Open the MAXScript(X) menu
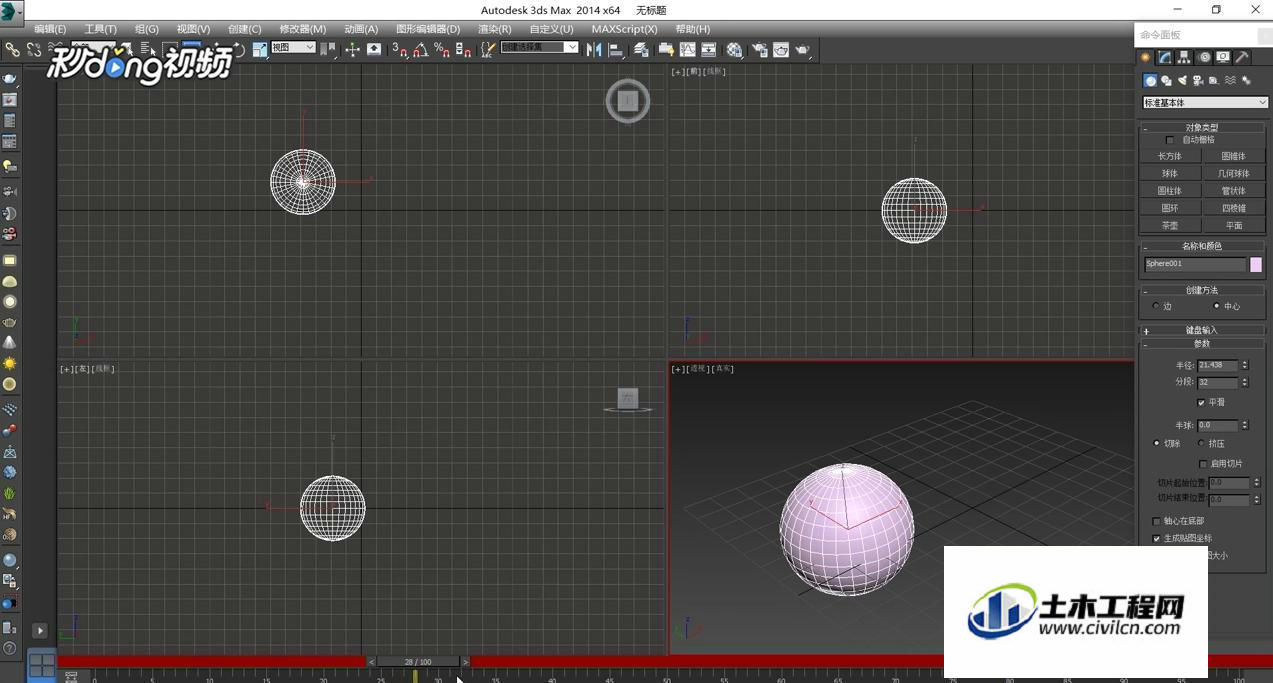Screen dimensions: 1273x683 624,29
